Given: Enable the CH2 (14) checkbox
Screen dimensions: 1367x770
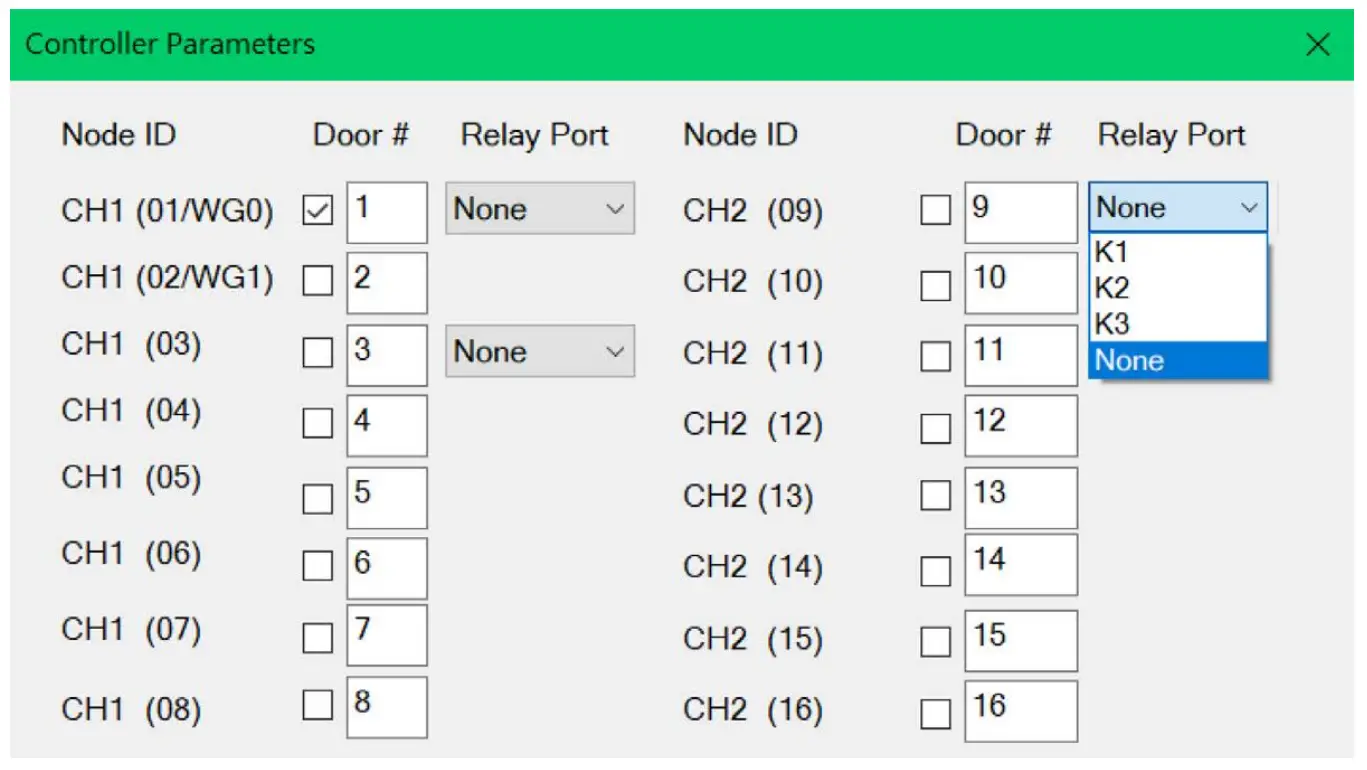Looking at the screenshot, I should (935, 569).
